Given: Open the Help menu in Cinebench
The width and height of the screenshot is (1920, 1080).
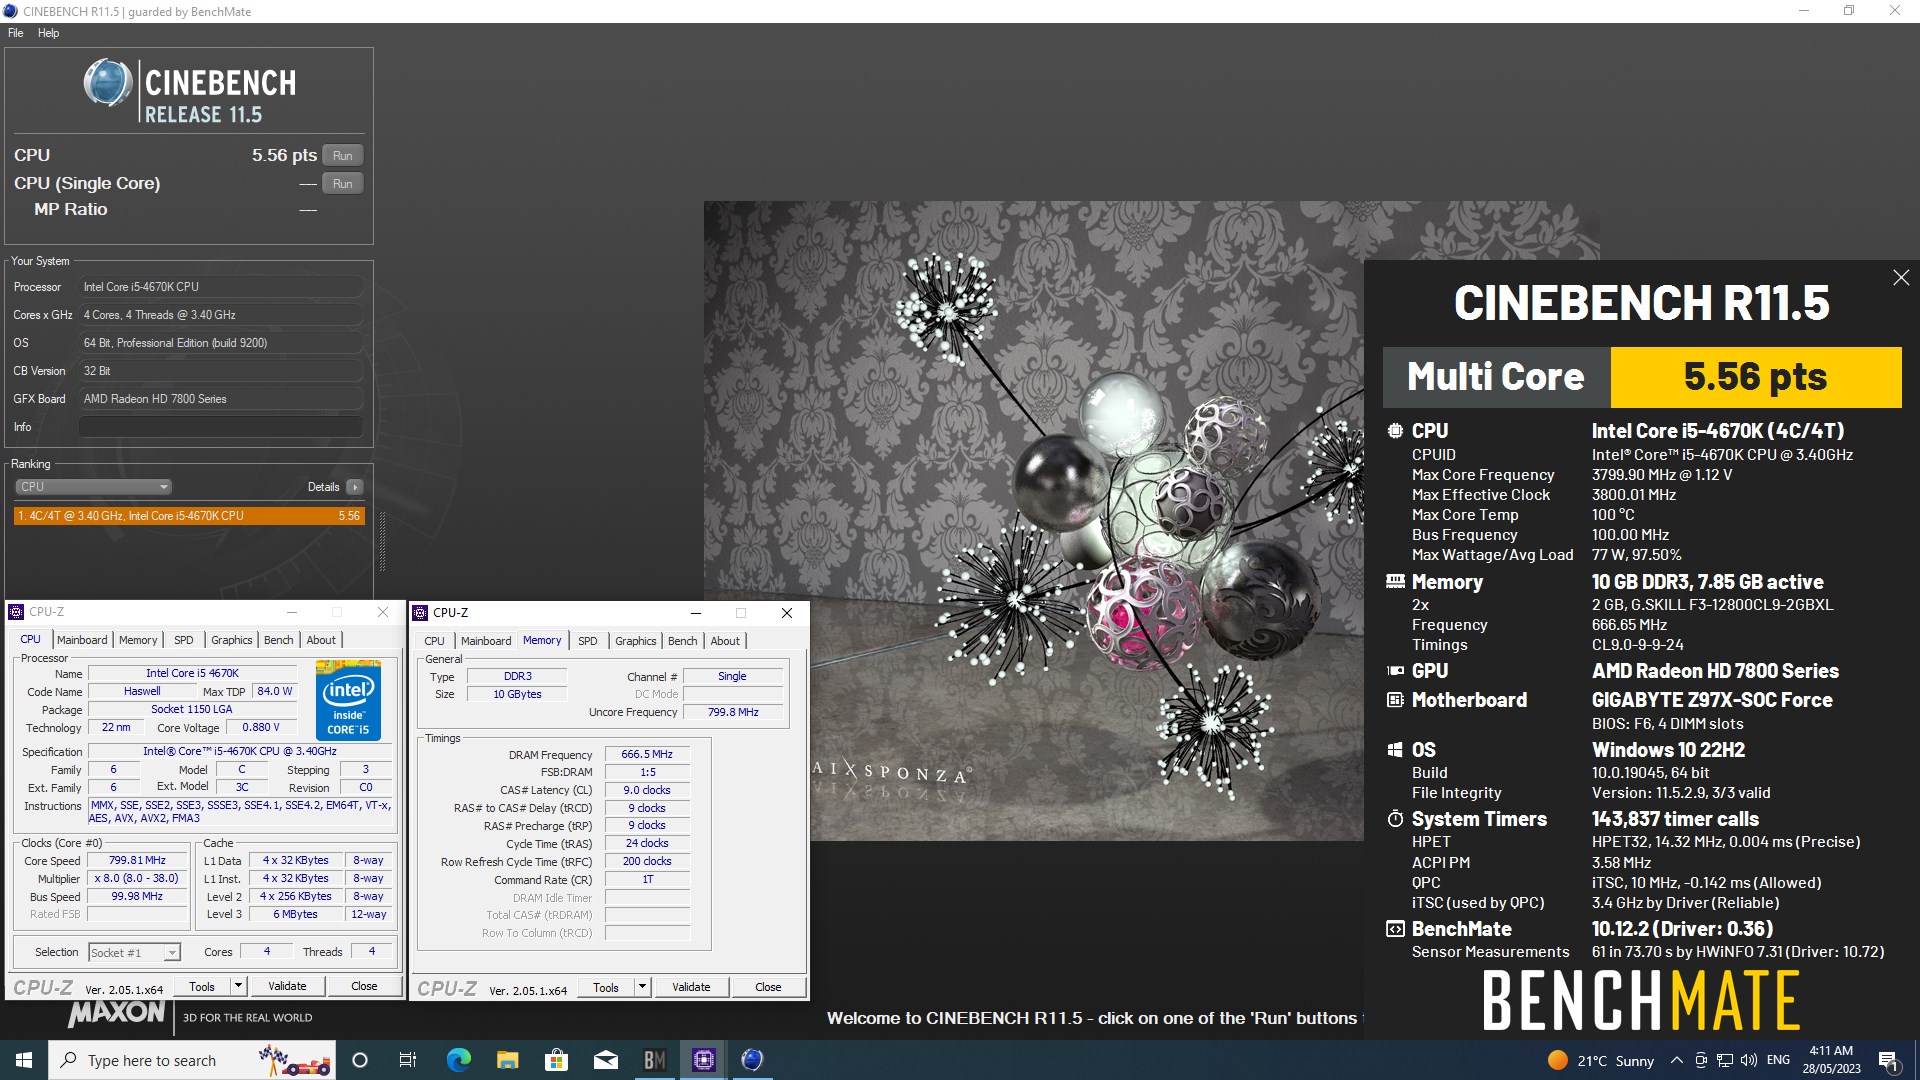Looking at the screenshot, I should click(x=48, y=33).
